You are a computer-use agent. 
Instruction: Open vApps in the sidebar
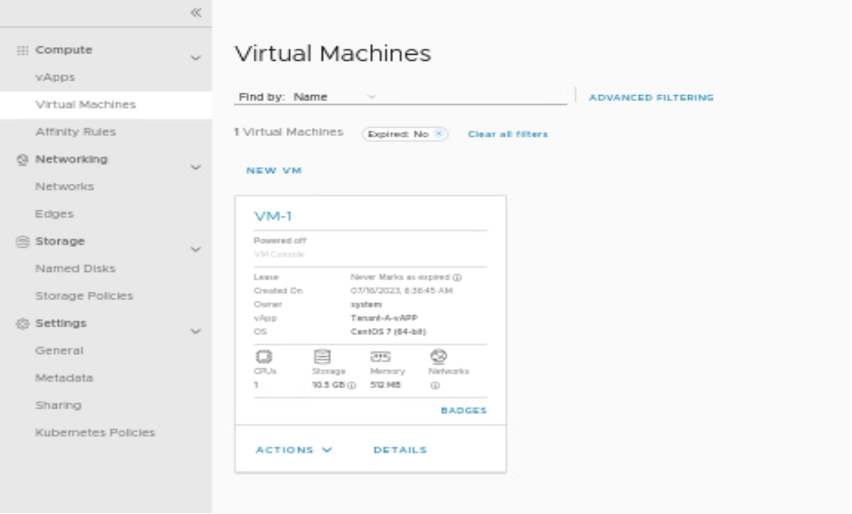tap(55, 77)
